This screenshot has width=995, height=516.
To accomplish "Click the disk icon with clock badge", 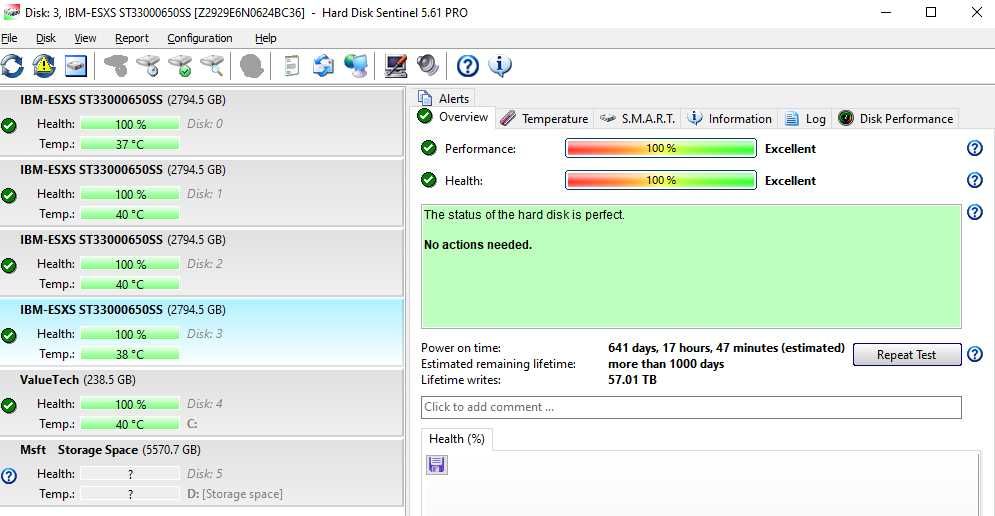I will pos(148,65).
